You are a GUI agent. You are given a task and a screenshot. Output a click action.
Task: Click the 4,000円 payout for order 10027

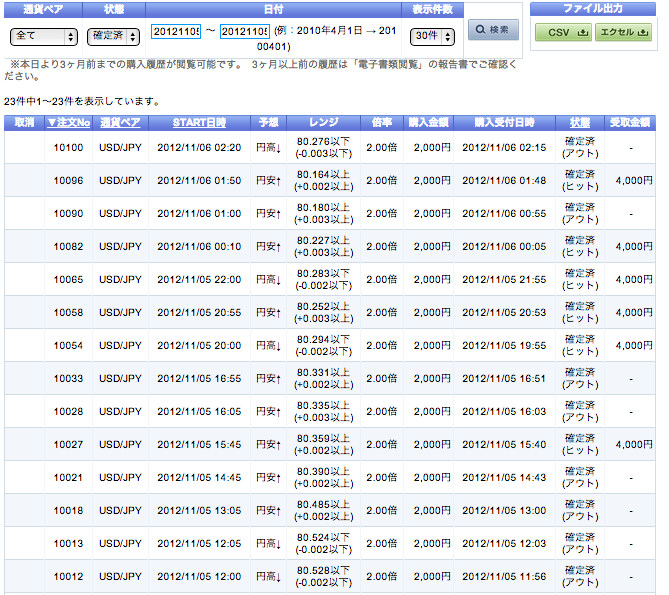(x=634, y=444)
